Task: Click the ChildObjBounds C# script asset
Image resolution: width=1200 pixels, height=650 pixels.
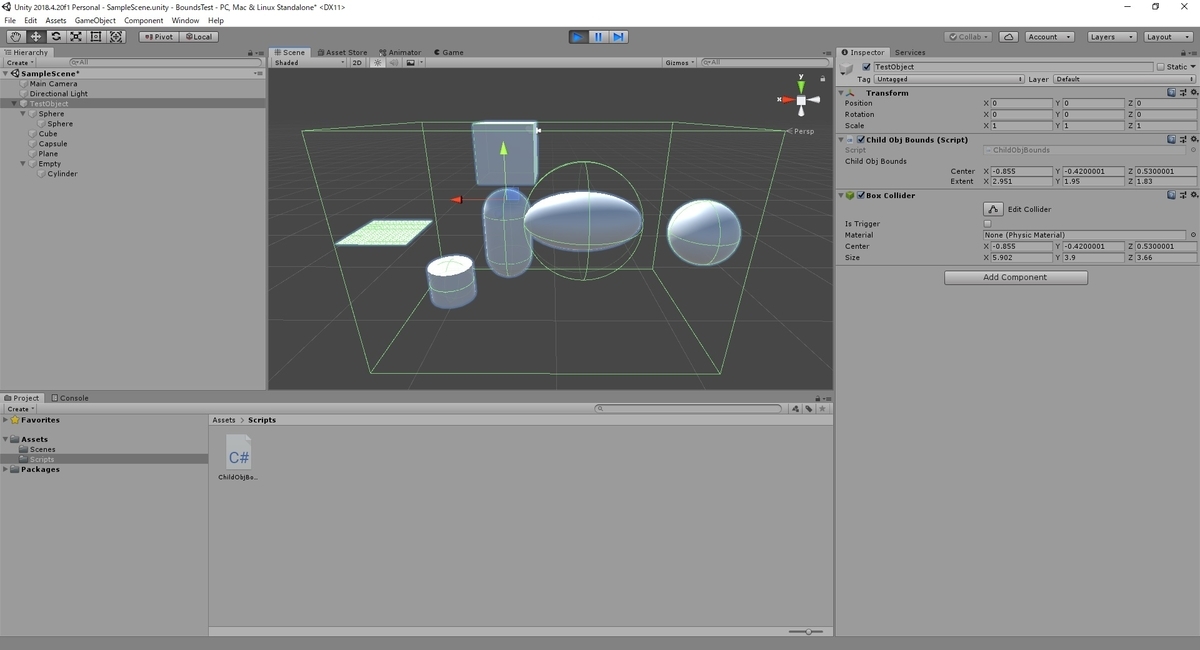Action: [239, 458]
